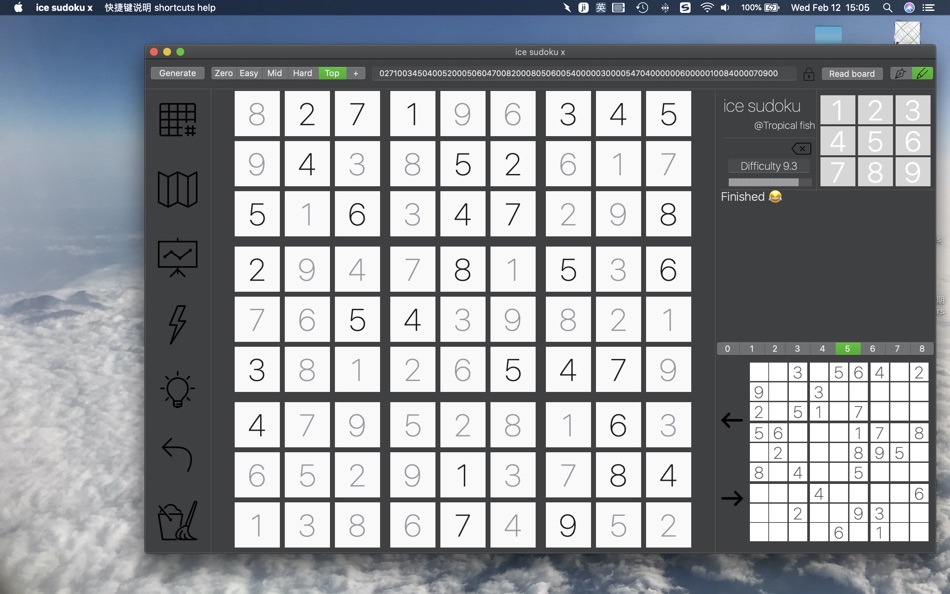This screenshot has width=950, height=594.
Task: Switch to history tab 2
Action: [774, 349]
